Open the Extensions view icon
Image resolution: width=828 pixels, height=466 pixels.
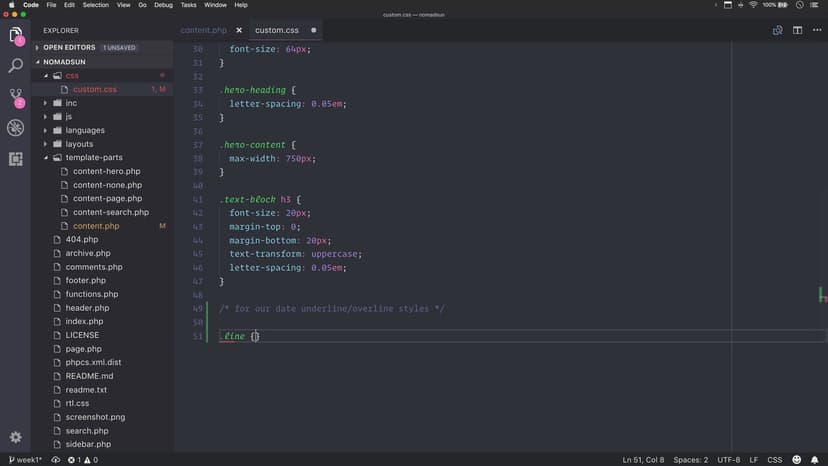(x=16, y=158)
